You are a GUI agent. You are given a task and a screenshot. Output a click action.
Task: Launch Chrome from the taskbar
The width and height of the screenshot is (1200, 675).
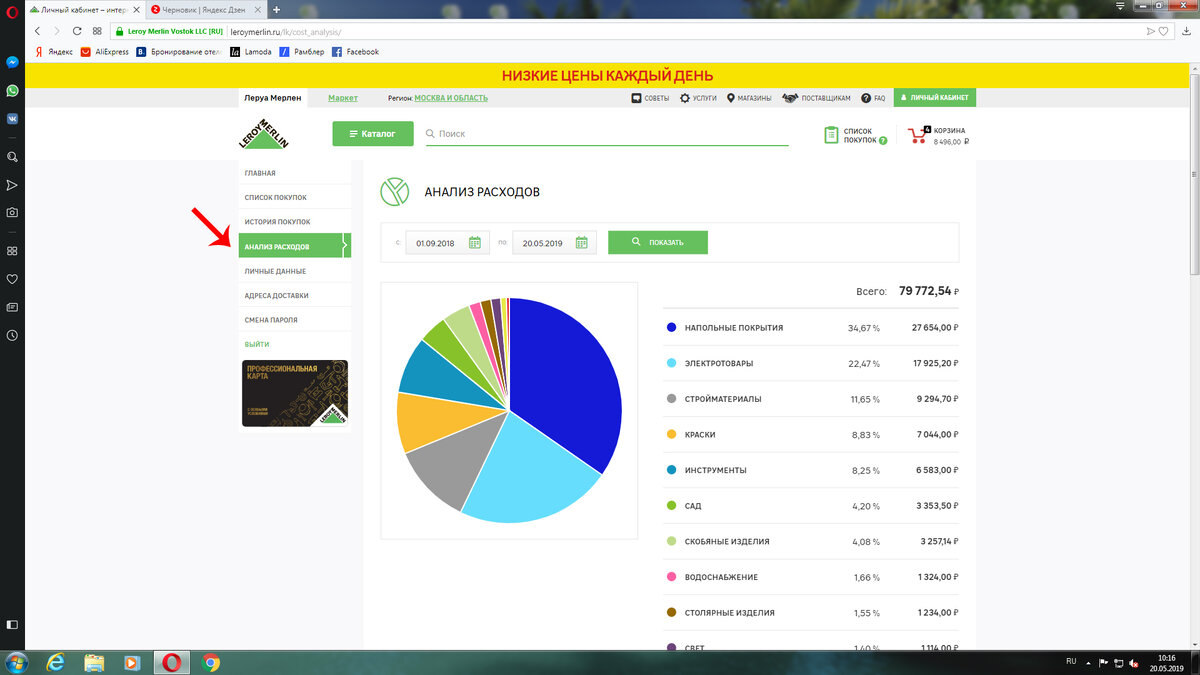(x=211, y=662)
